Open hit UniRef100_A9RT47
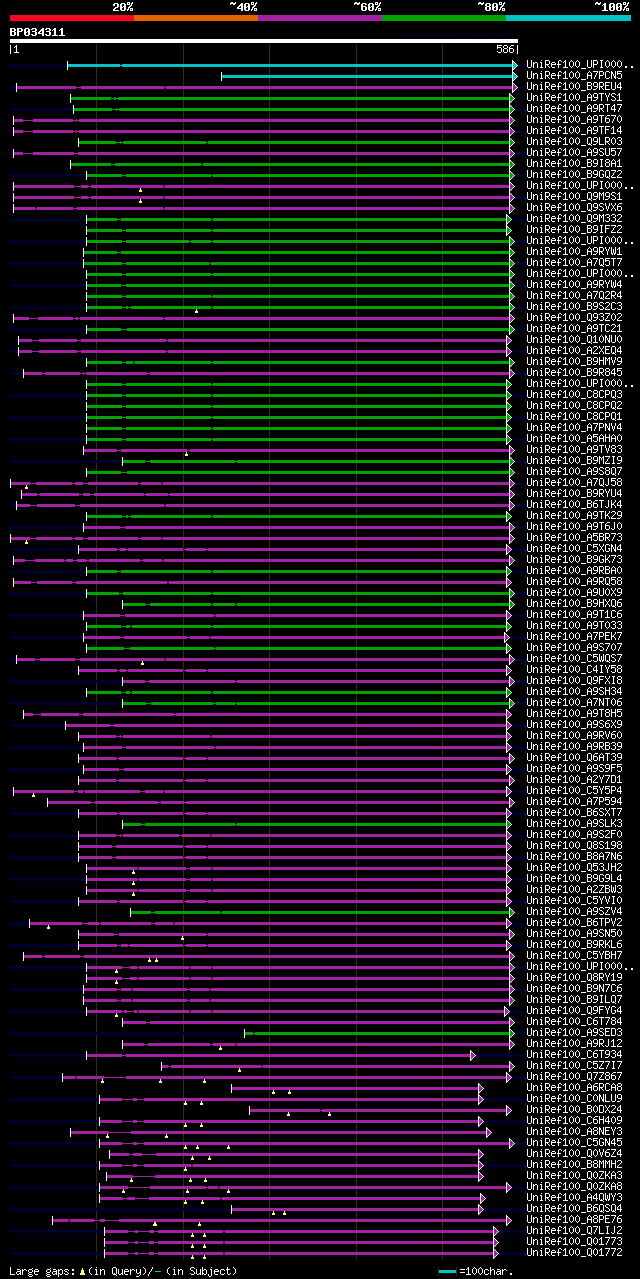The image size is (640, 1279). [574, 108]
